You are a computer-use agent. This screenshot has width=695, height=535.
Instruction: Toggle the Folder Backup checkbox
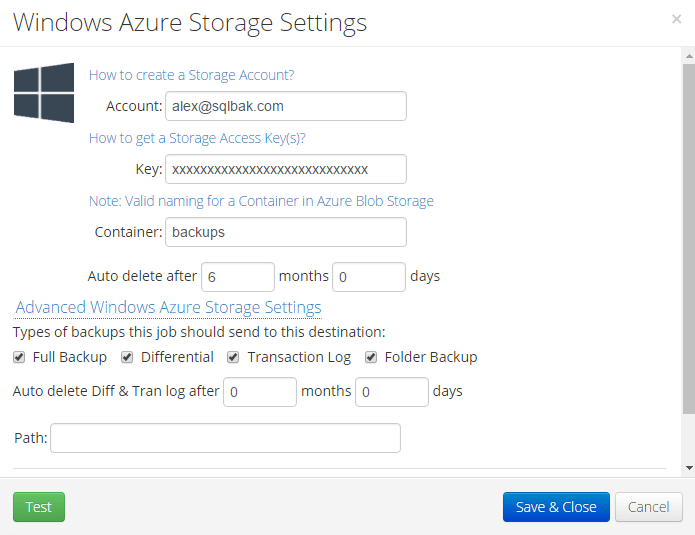(371, 357)
